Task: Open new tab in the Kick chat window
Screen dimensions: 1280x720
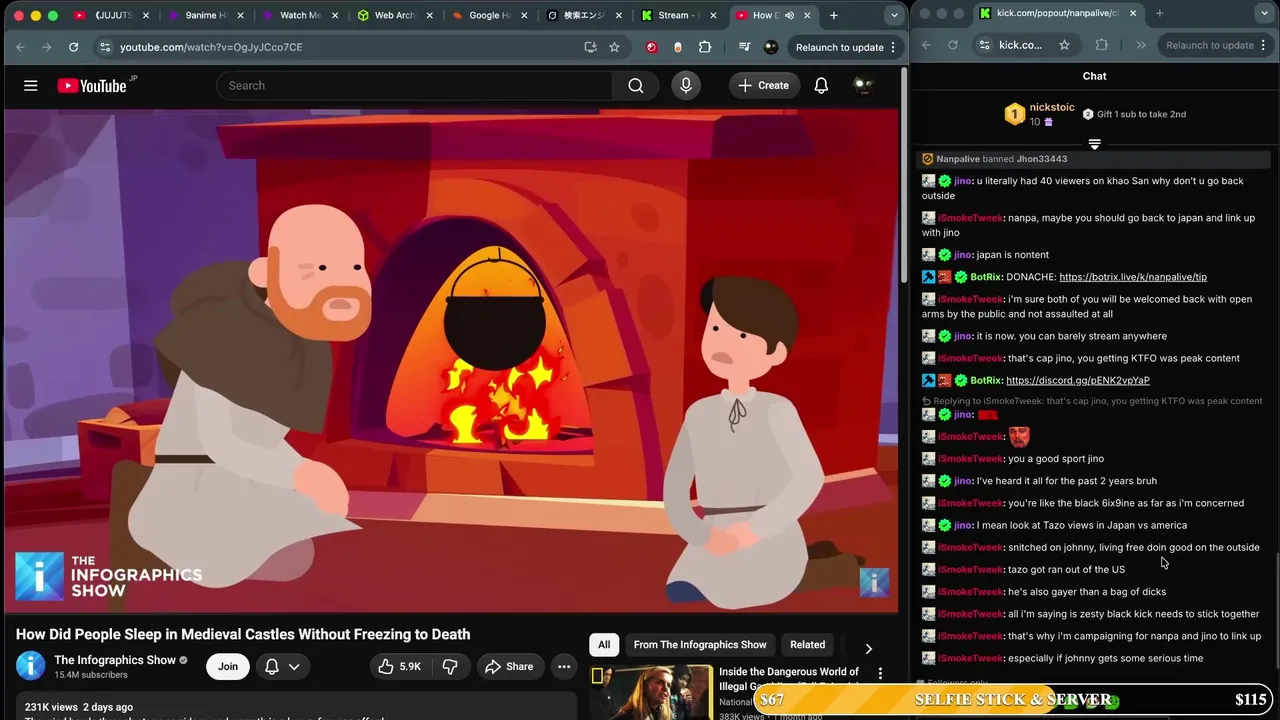Action: click(1159, 13)
